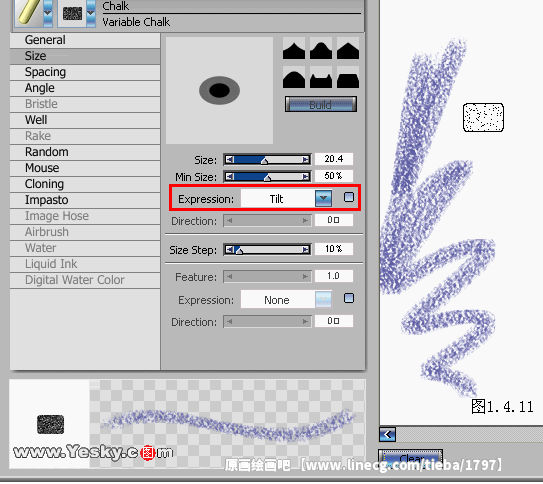This screenshot has width=543, height=484.
Task: Click the Liquid Ink section entry
Action: click(x=85, y=264)
